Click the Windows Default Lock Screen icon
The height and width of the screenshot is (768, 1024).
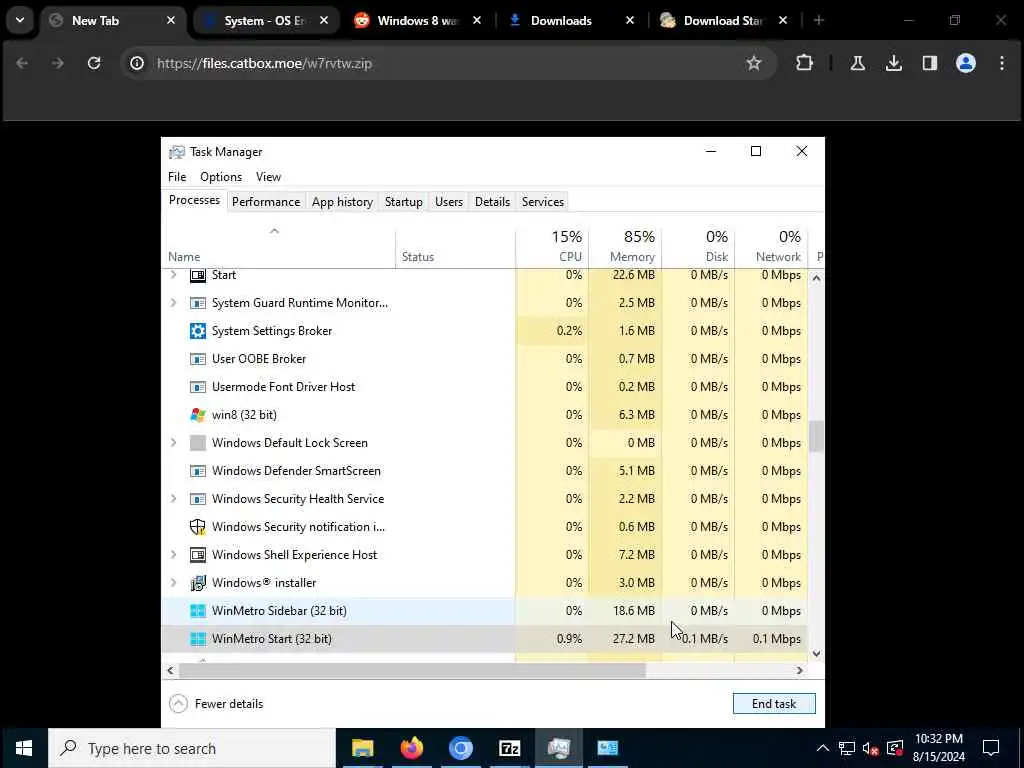[197, 443]
